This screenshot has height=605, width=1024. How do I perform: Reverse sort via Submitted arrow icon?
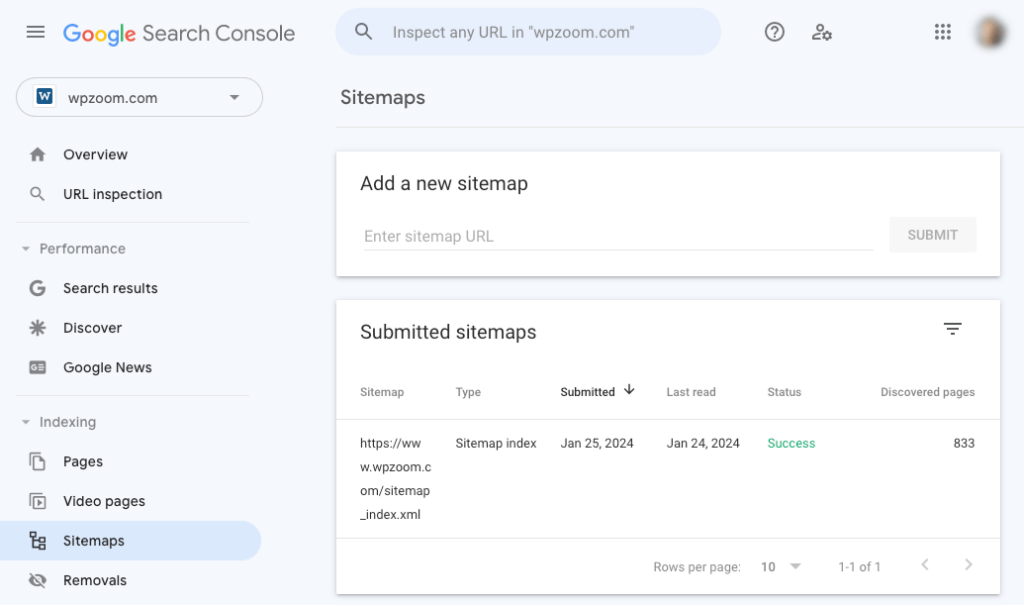[x=629, y=390]
